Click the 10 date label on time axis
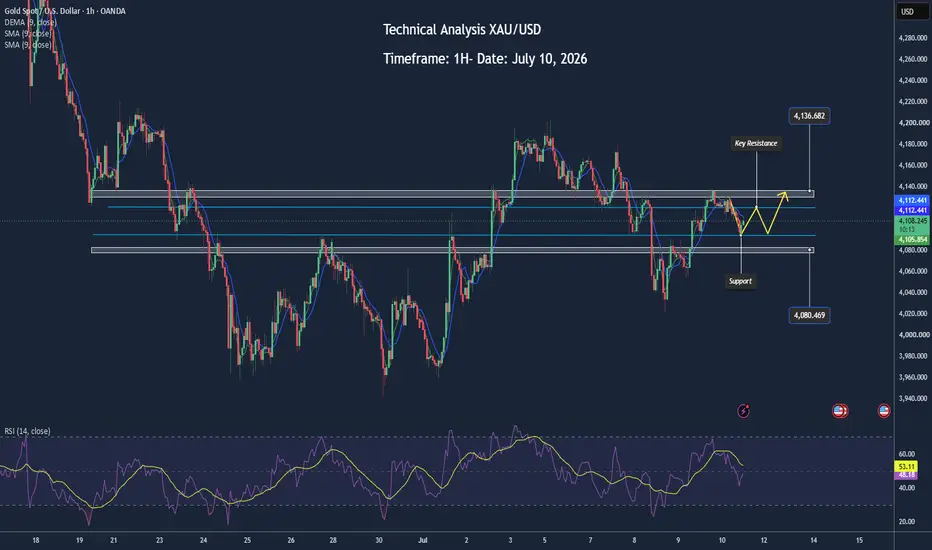This screenshot has height=550, width=932. (722, 540)
